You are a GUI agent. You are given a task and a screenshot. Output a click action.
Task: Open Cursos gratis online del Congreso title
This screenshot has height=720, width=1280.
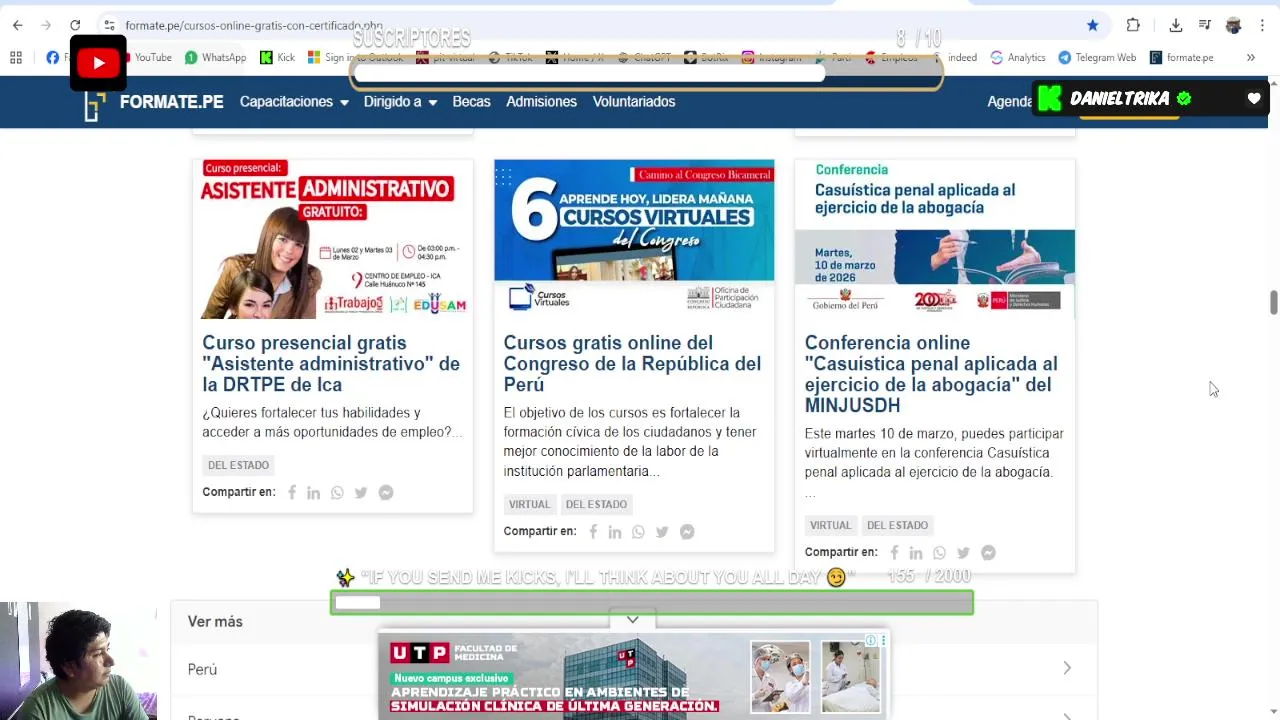[632, 363]
